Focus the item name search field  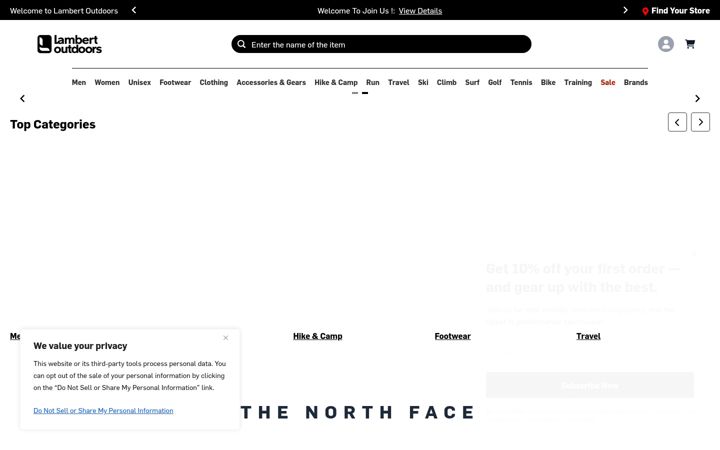[381, 44]
